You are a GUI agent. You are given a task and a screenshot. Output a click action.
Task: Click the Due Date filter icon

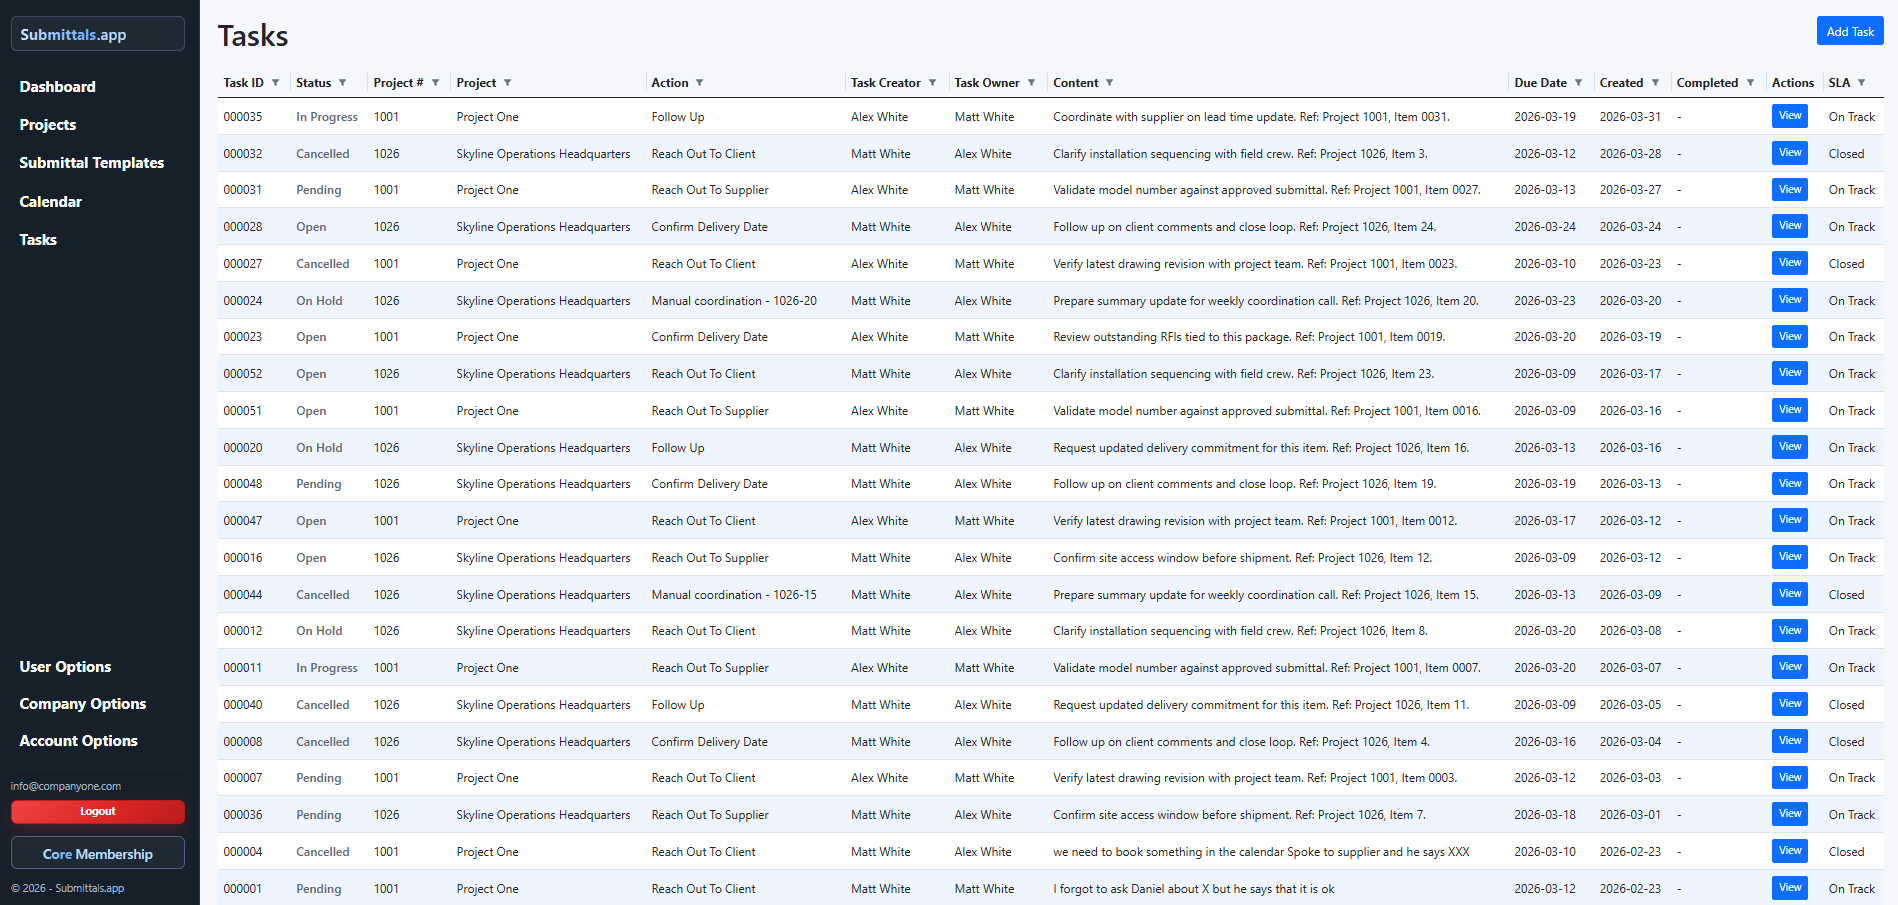click(x=1578, y=83)
